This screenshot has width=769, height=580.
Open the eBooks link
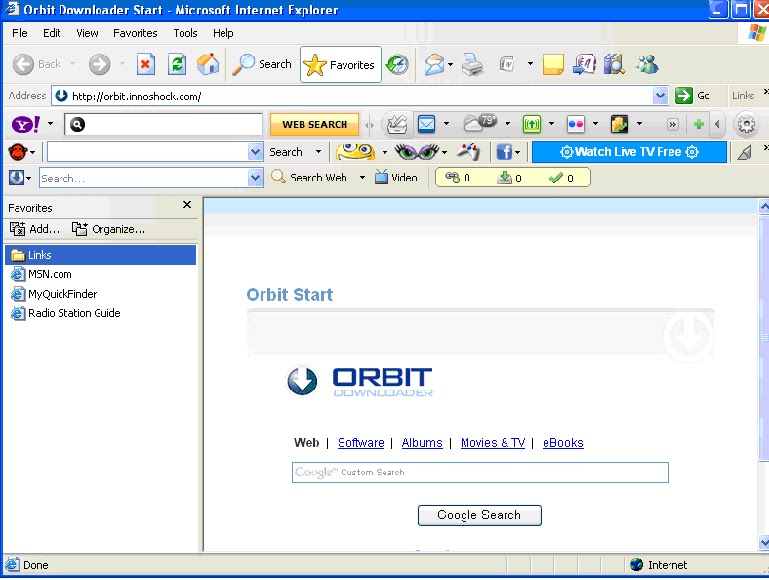563,443
